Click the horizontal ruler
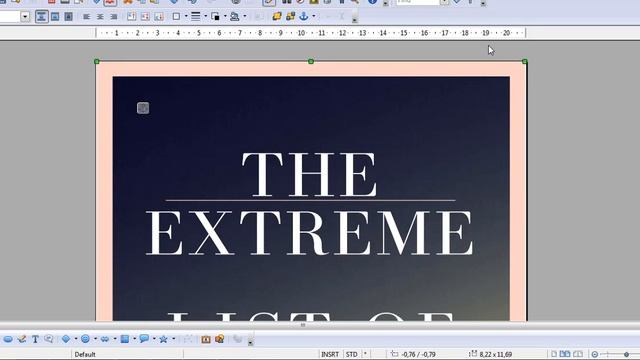This screenshot has height=360, width=640. pyautogui.click(x=311, y=33)
